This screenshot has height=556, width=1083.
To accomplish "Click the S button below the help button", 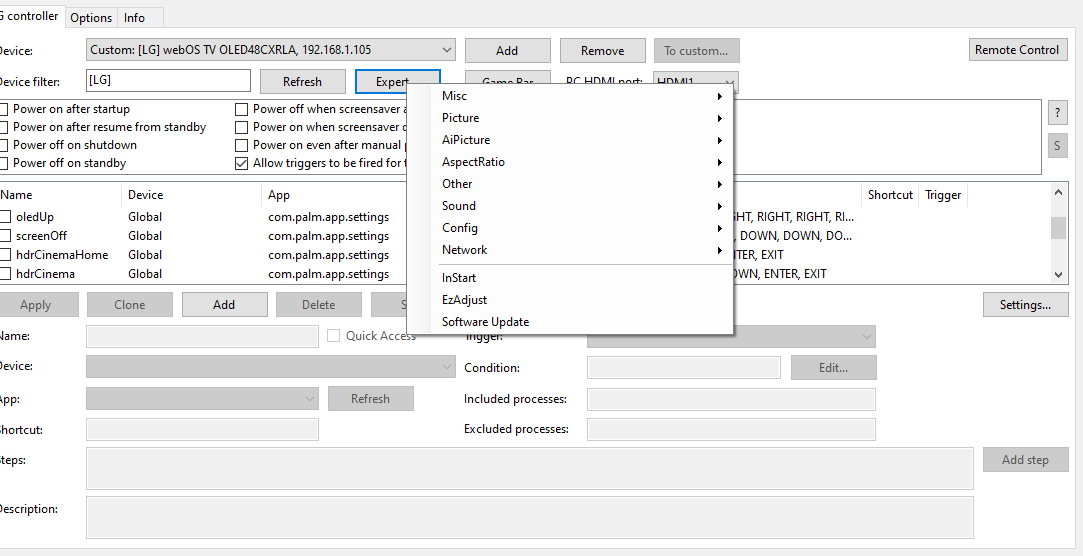I will (x=1057, y=146).
